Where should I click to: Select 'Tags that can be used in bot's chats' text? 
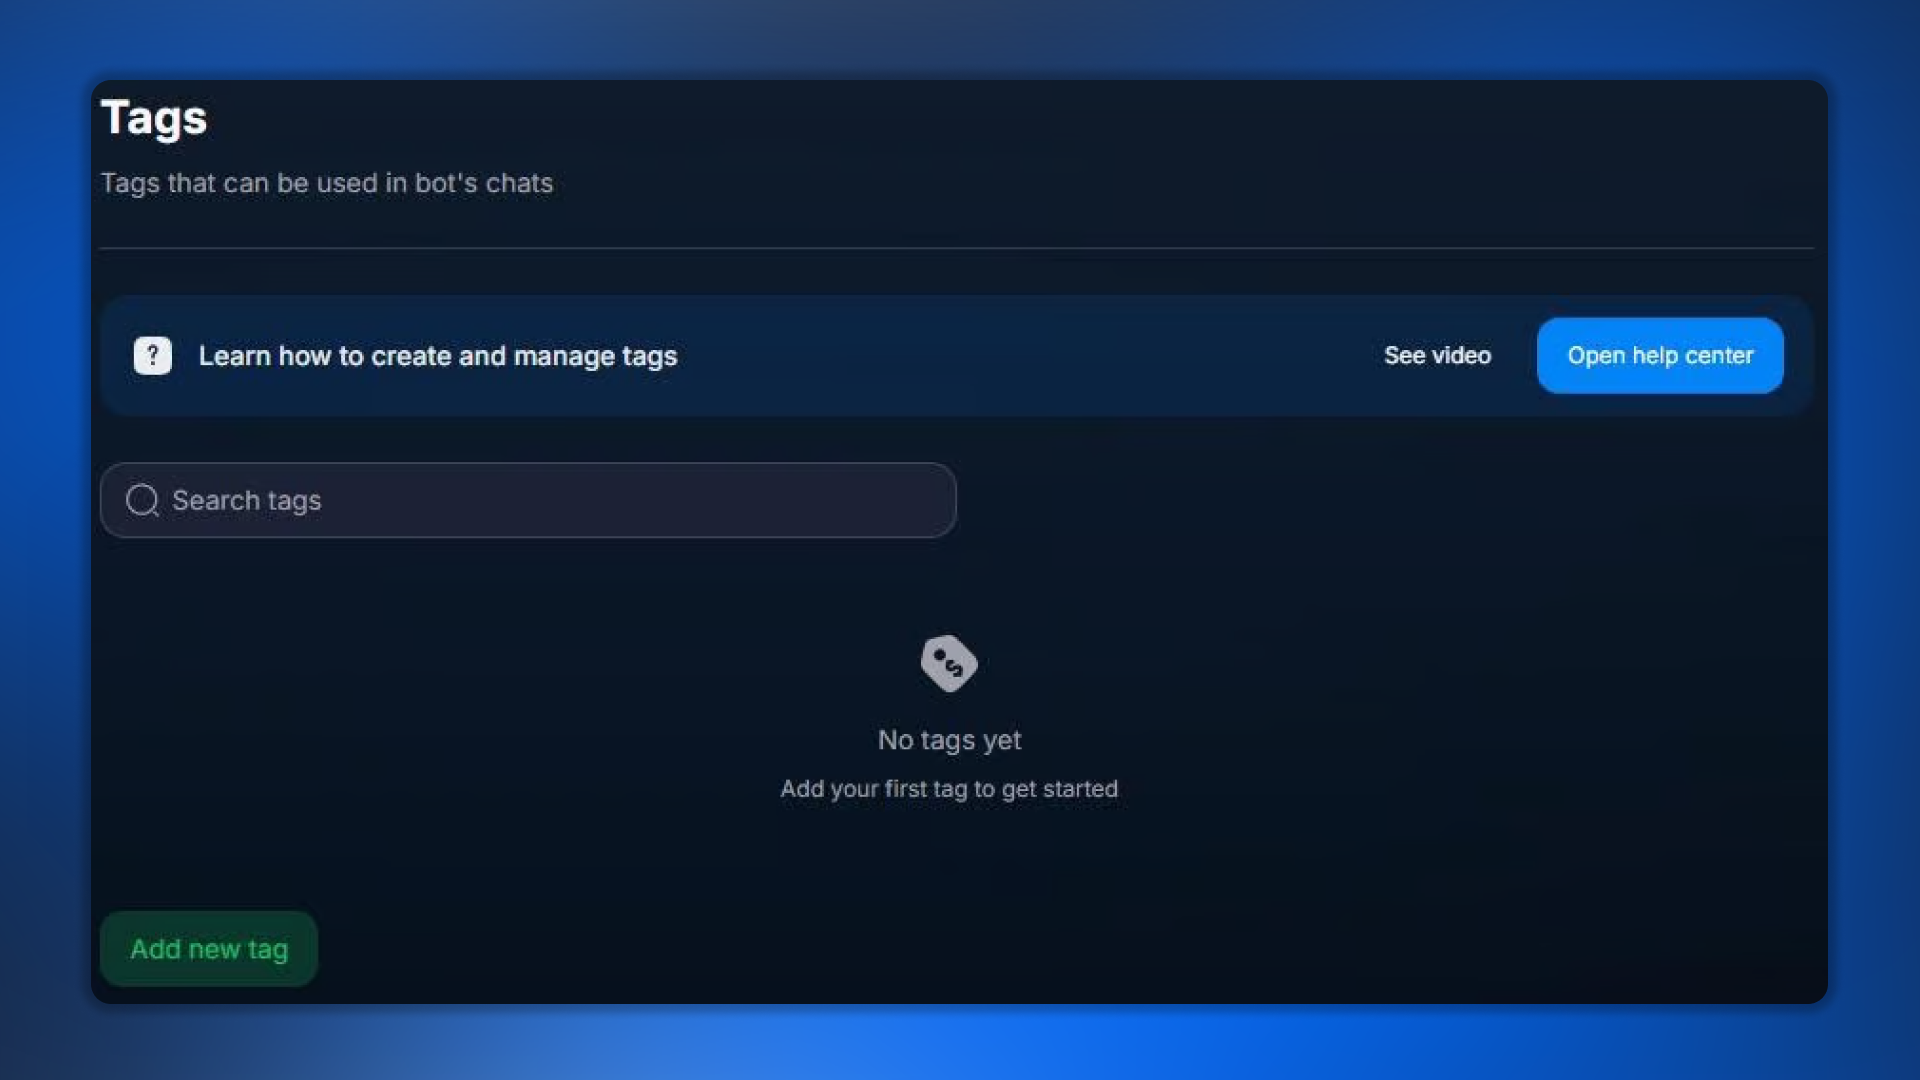326,183
